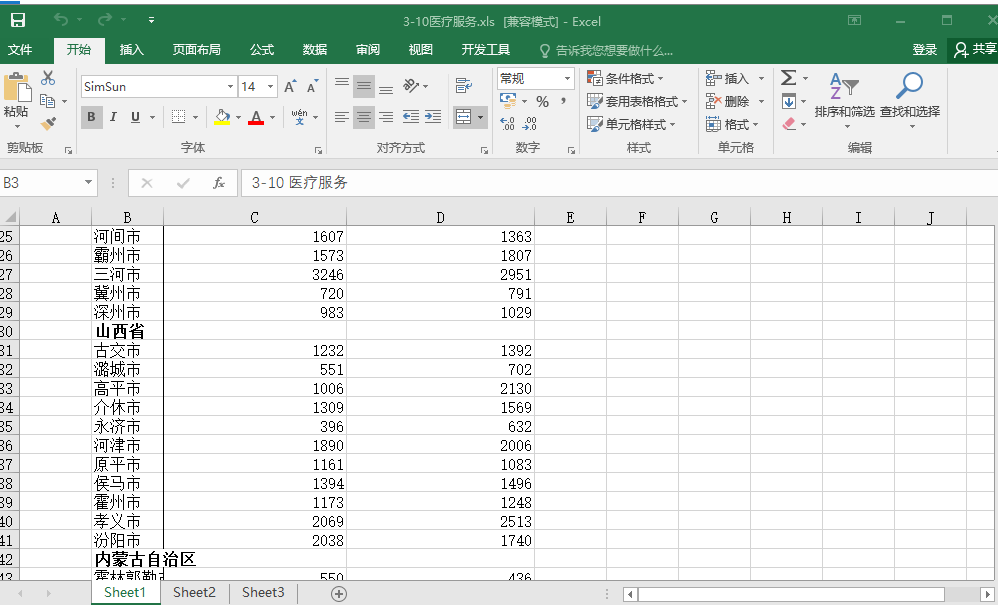Viewport: 998px width, 605px height.
Task: Open Name Box dropdown arrow
Action: pos(88,183)
